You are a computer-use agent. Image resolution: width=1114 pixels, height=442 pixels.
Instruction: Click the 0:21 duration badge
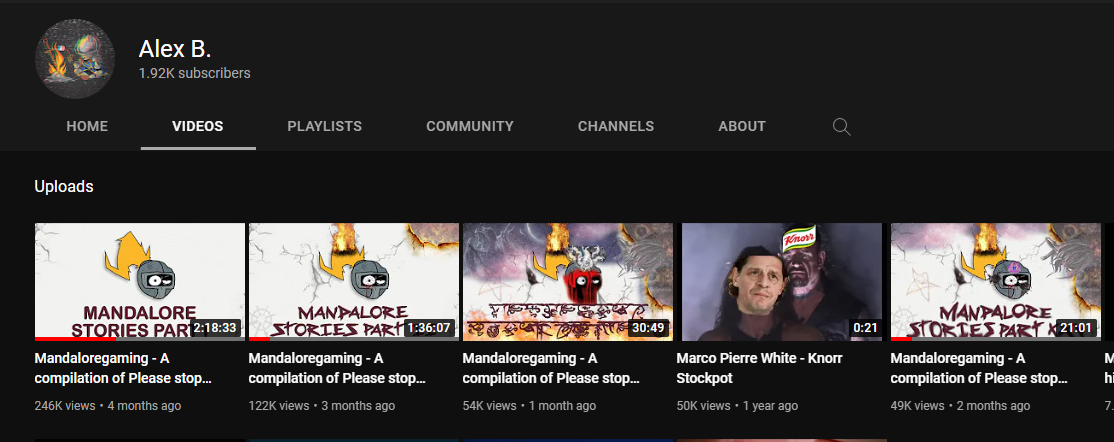coord(866,328)
